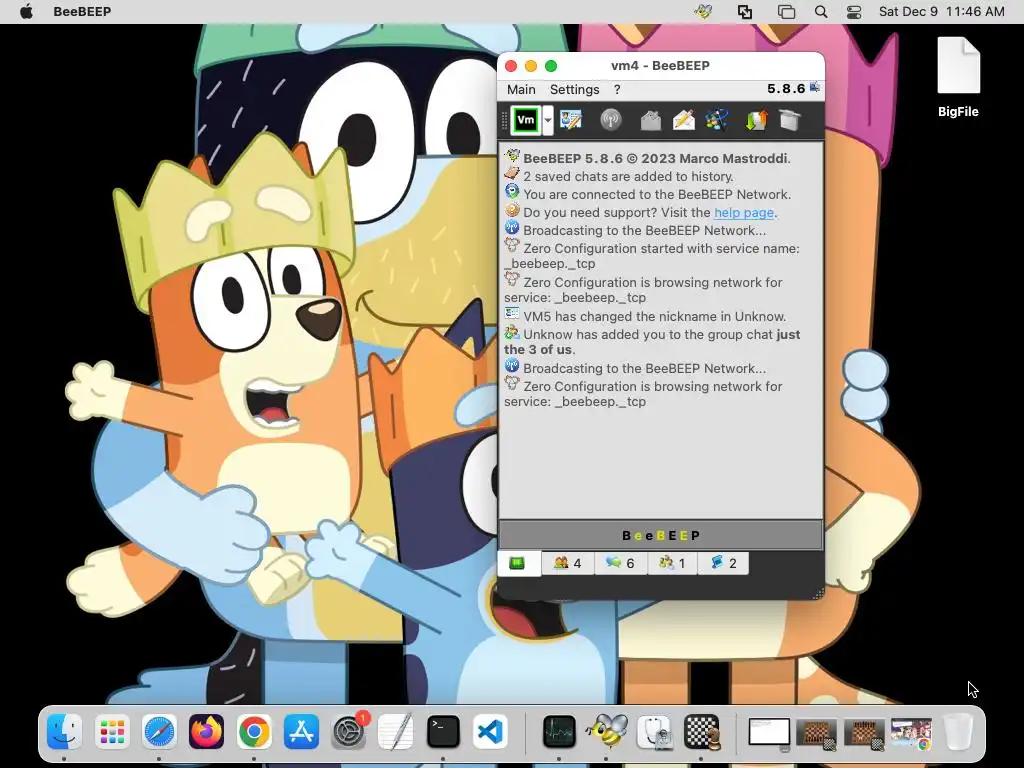
Task: Open Disk Utility from the Dock
Action: (654, 731)
